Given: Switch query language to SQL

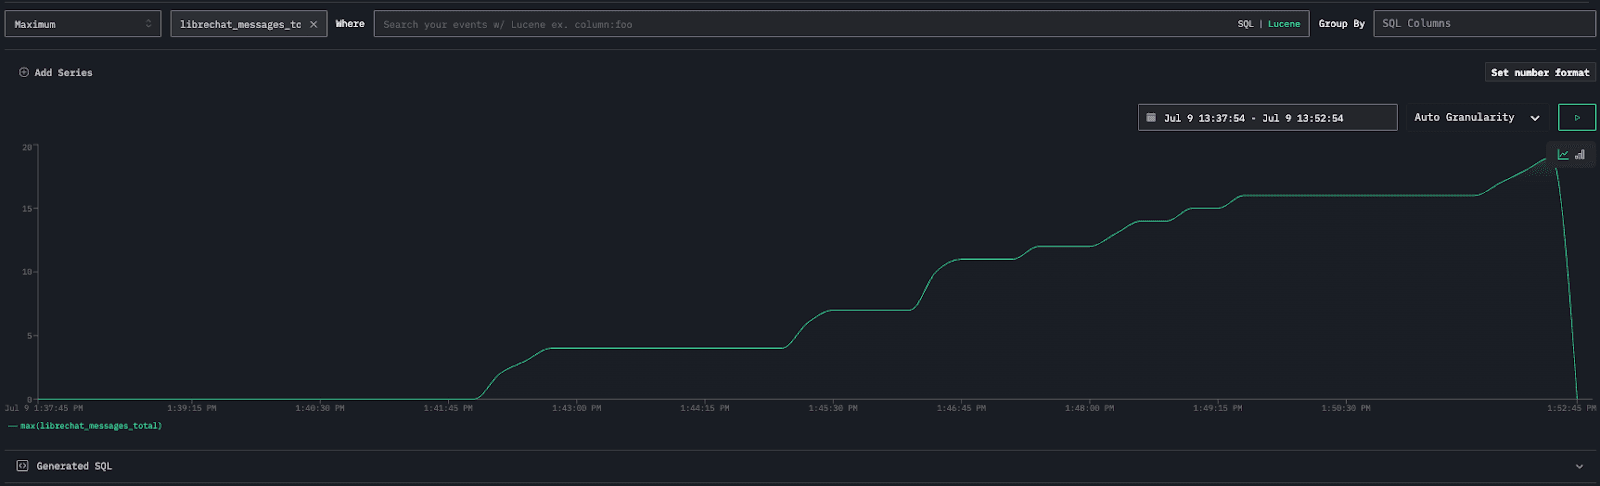Looking at the screenshot, I should 1245,24.
